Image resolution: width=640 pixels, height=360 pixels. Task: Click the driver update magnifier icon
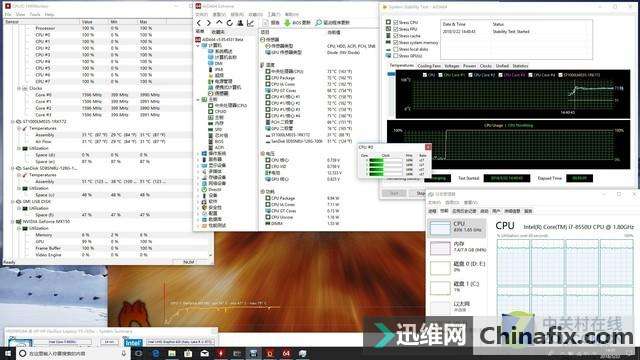coord(319,23)
